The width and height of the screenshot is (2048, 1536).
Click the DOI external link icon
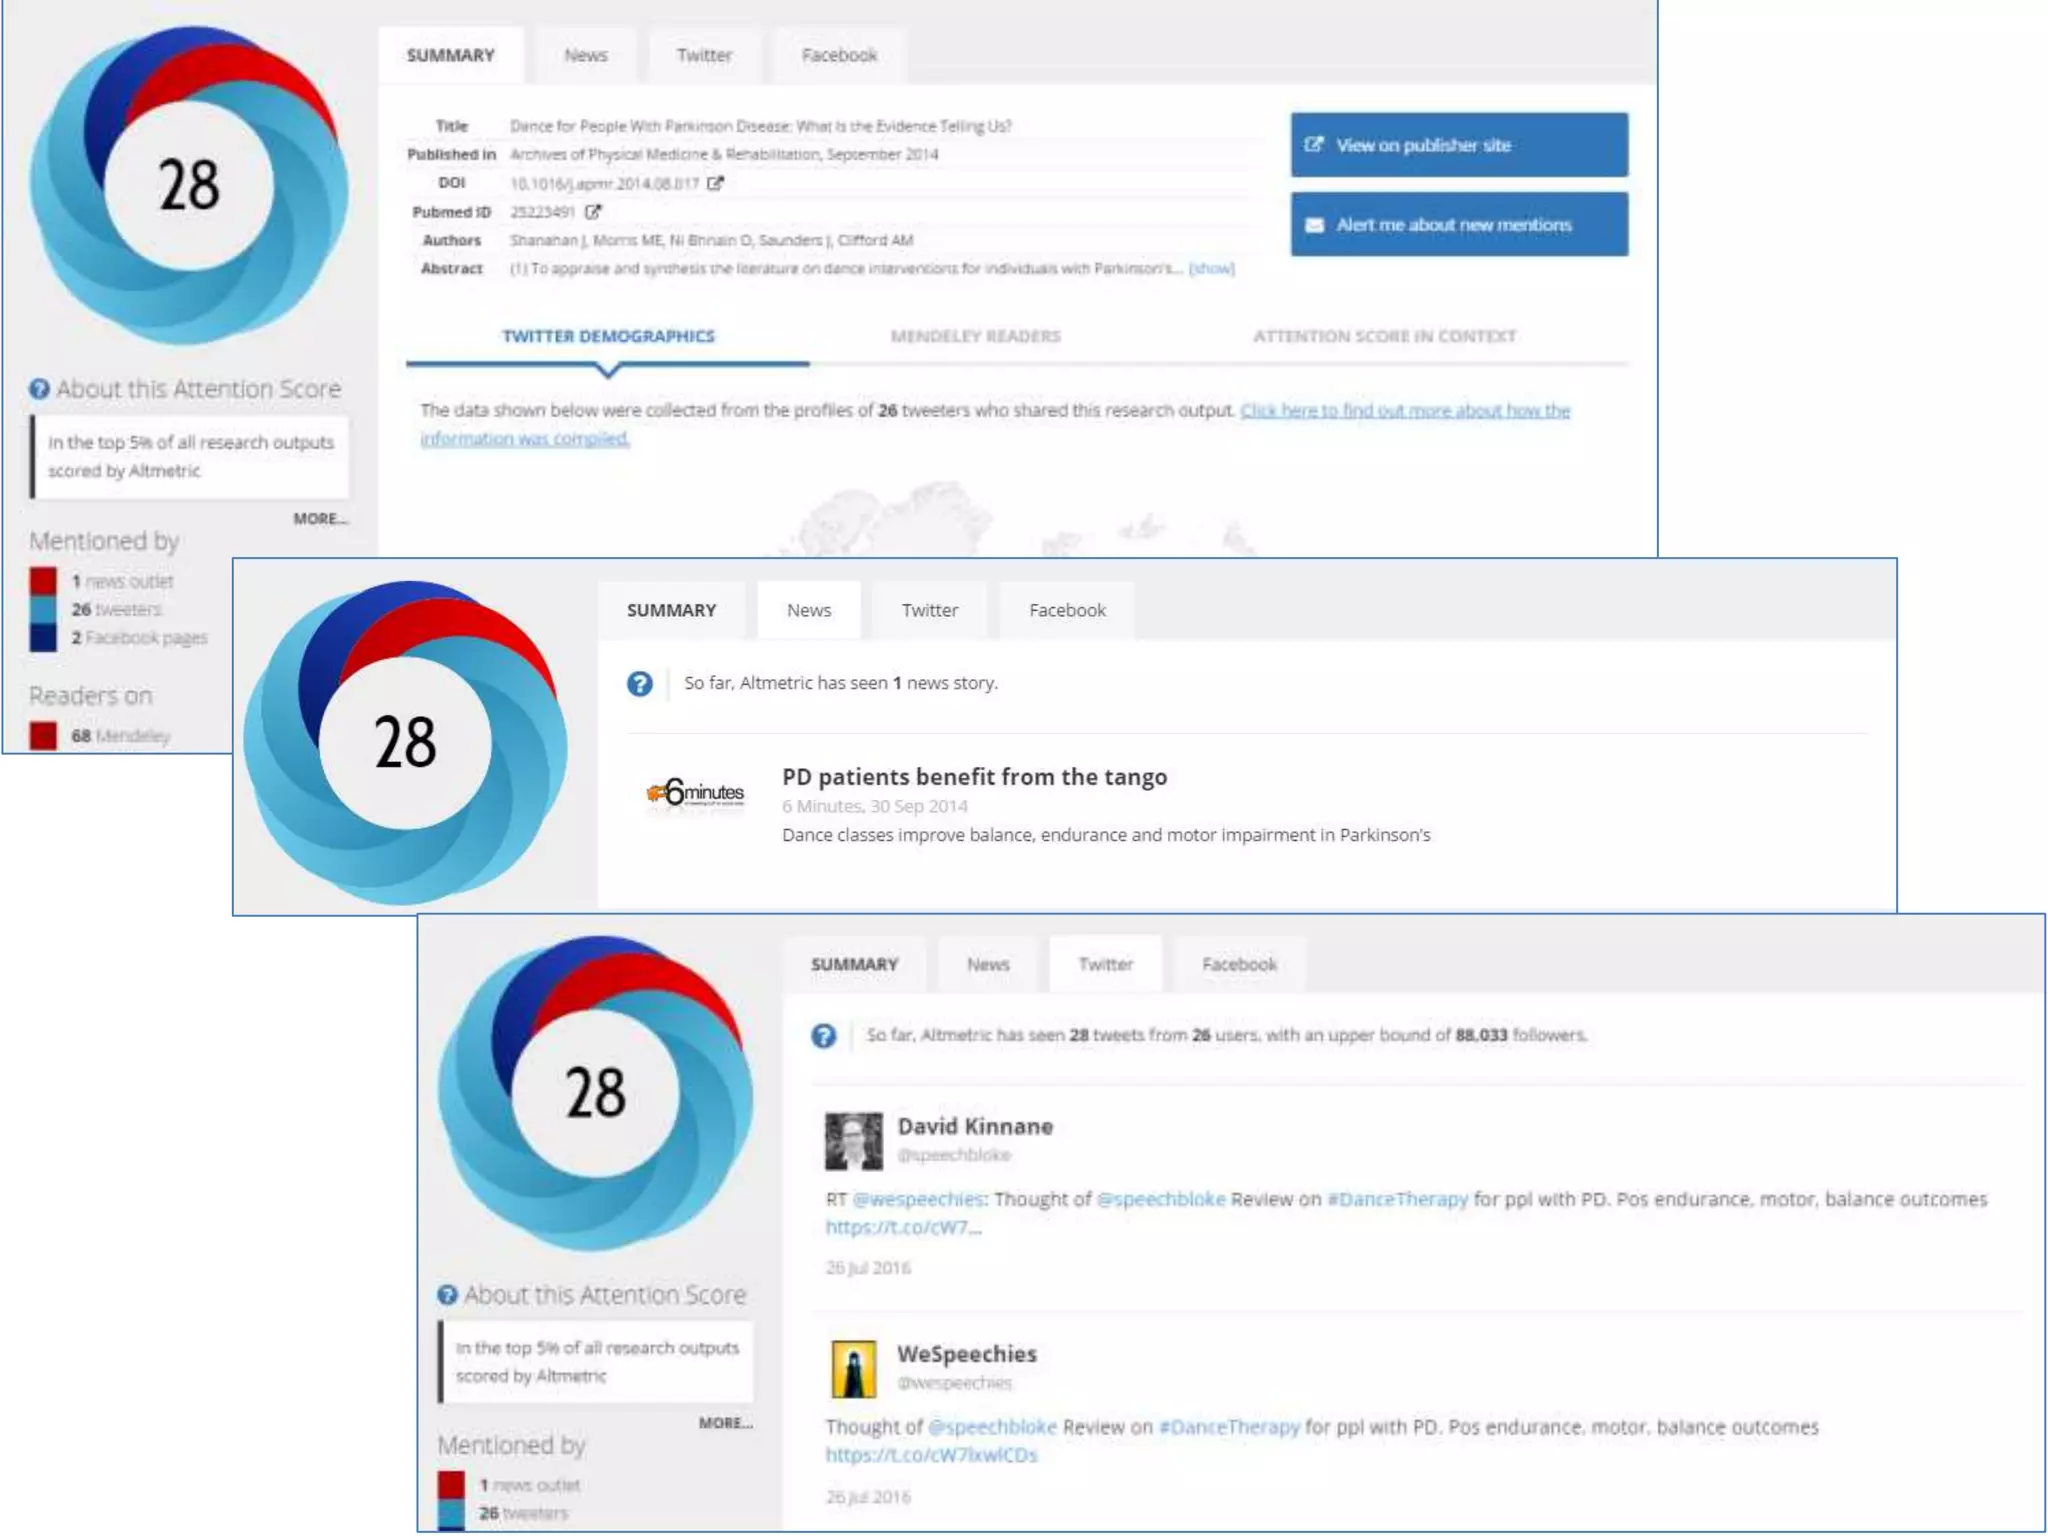715,183
